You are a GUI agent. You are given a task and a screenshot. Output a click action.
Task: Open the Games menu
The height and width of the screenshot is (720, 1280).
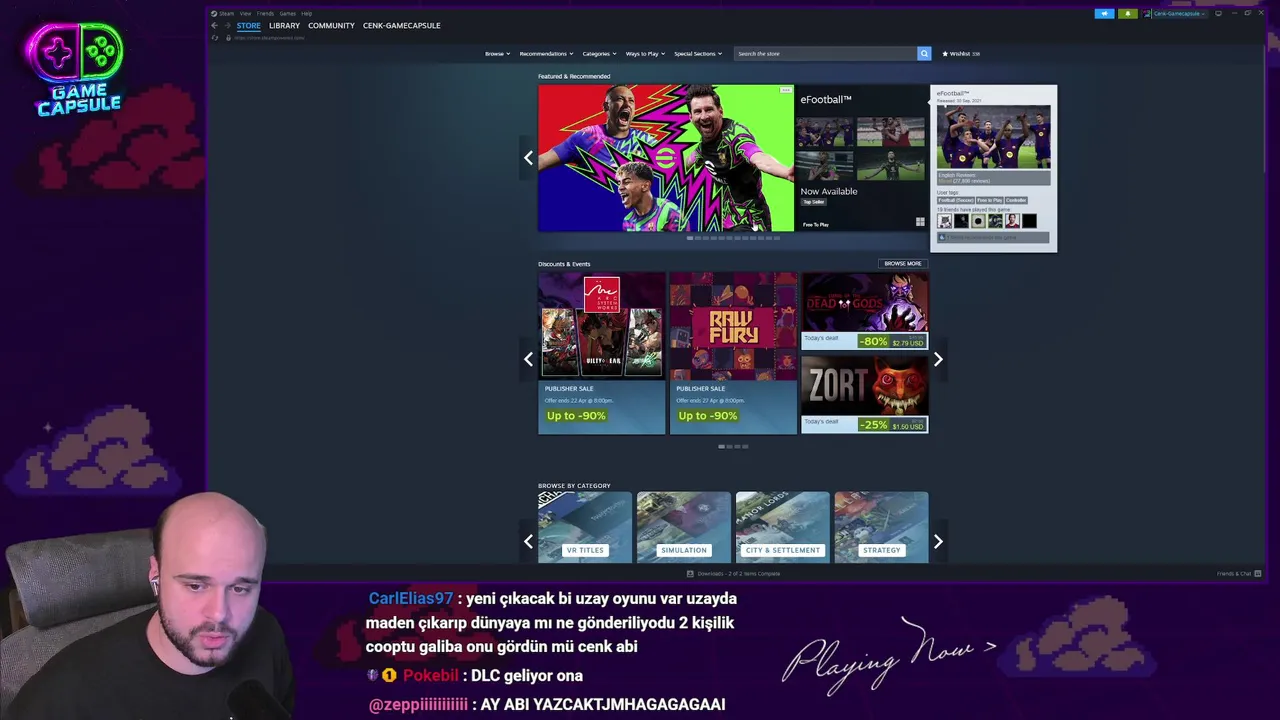tap(287, 13)
